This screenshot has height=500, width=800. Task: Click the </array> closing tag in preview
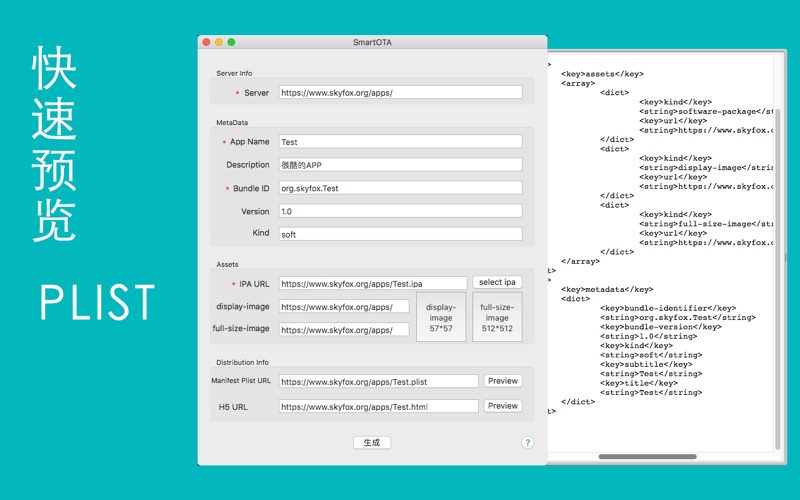pyautogui.click(x=581, y=261)
